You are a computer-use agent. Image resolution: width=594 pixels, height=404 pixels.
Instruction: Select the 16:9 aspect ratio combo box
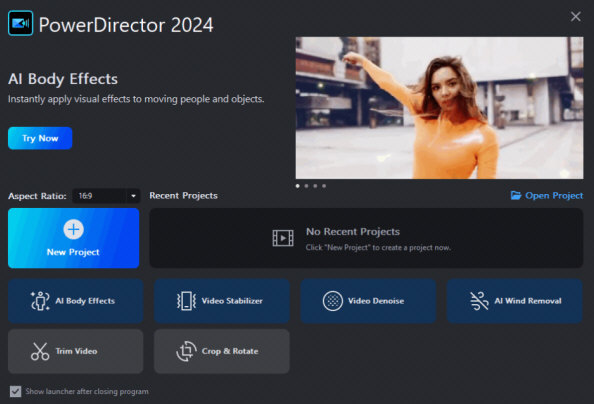[x=106, y=196]
